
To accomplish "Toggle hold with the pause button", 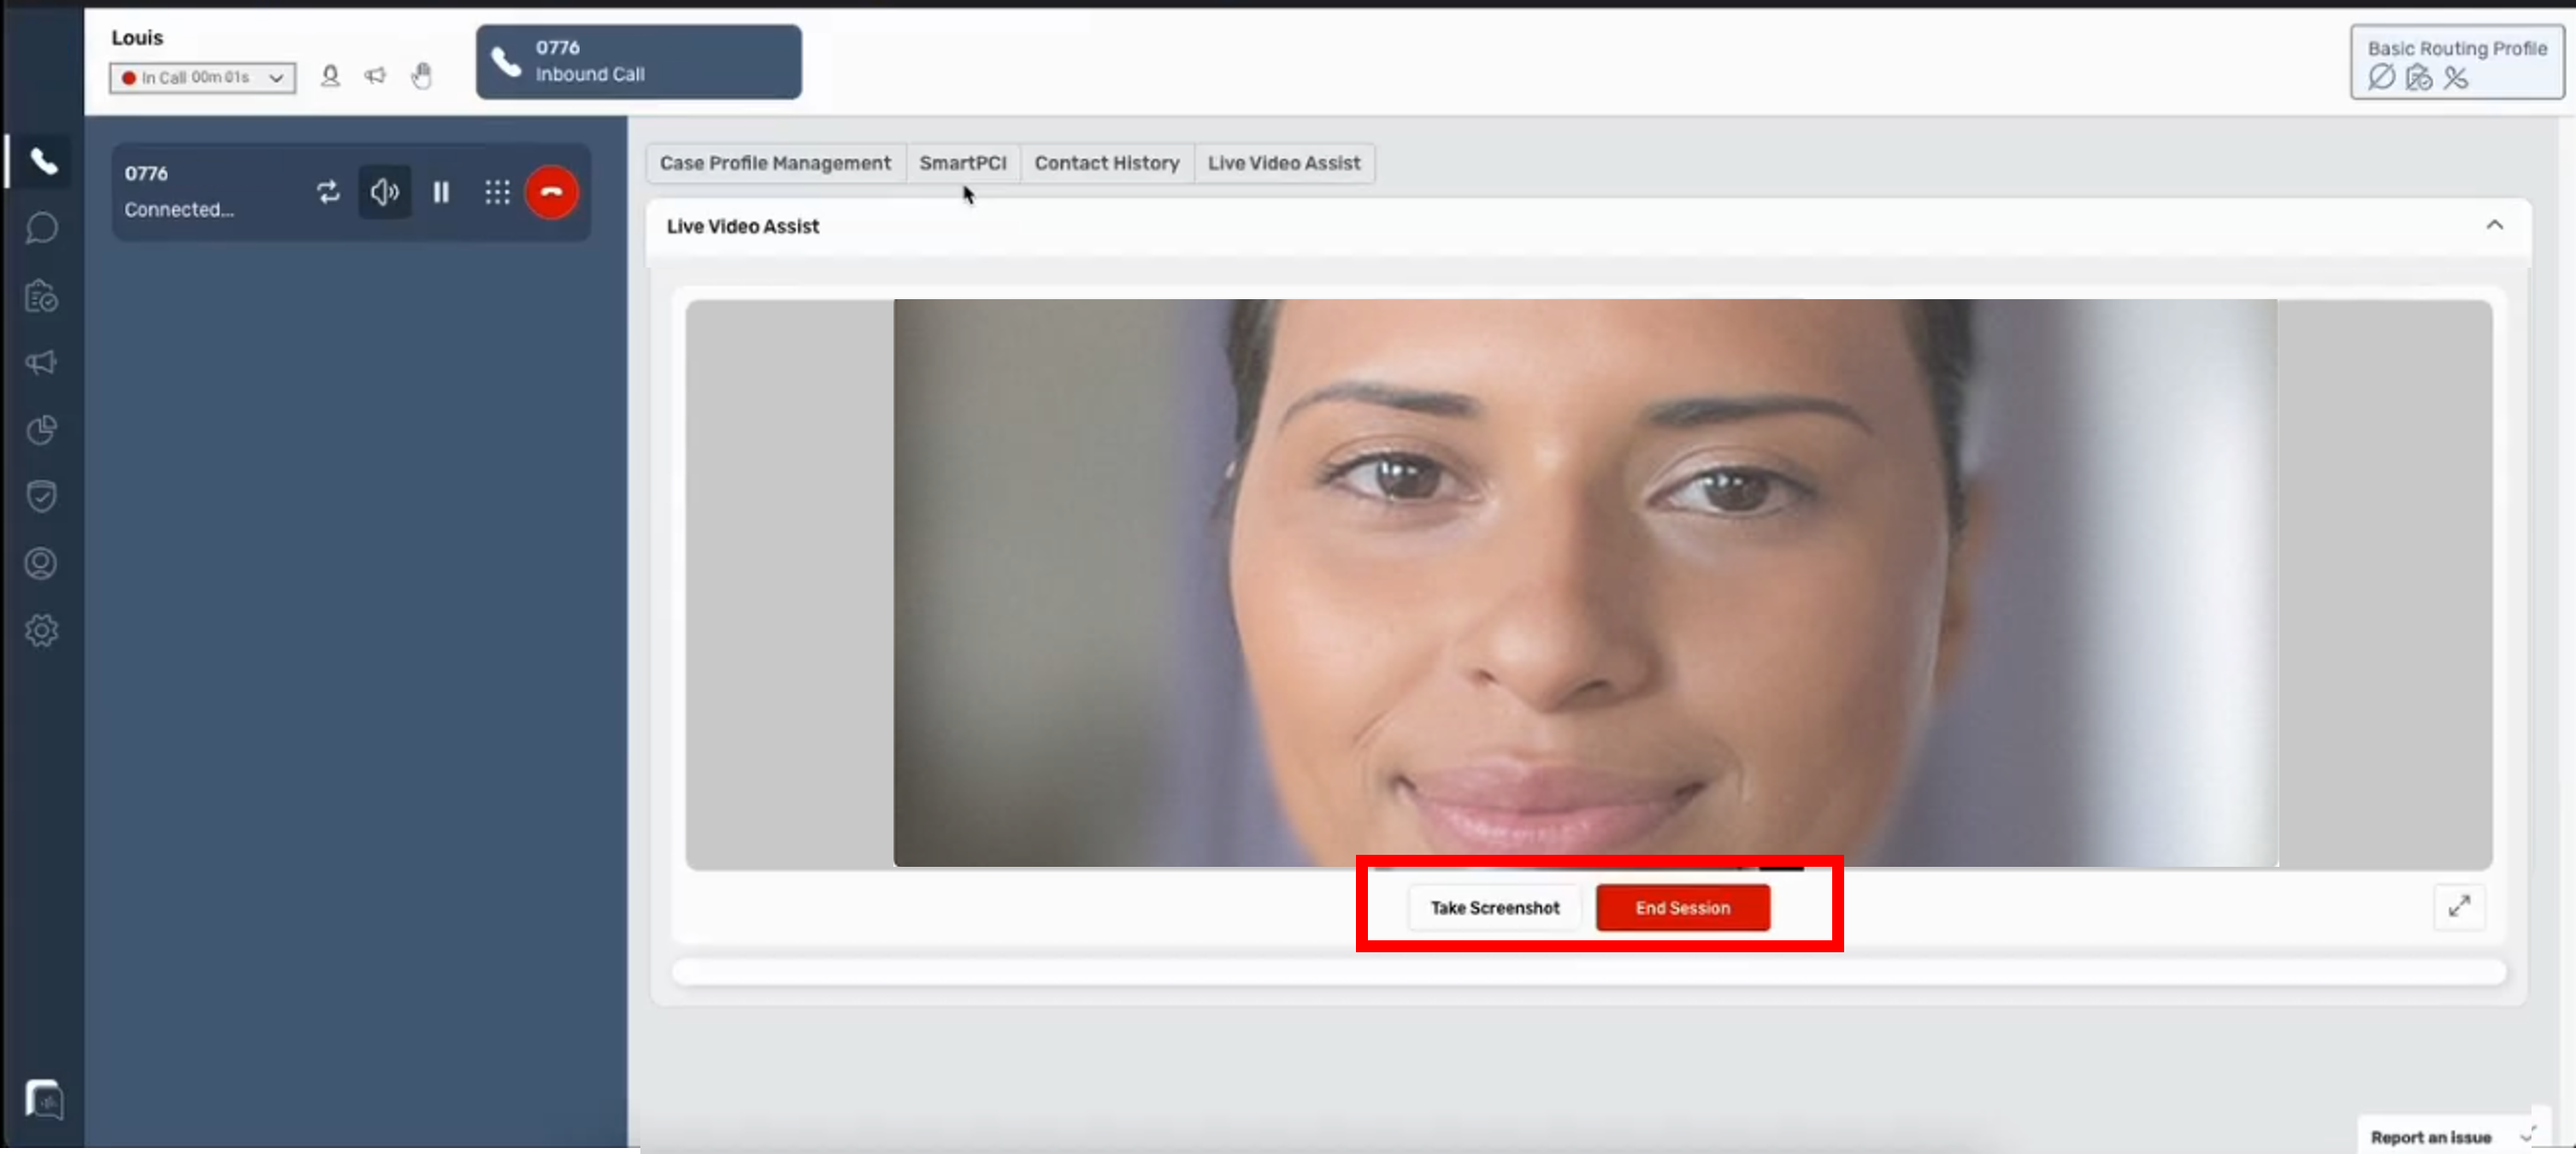I will pos(441,192).
